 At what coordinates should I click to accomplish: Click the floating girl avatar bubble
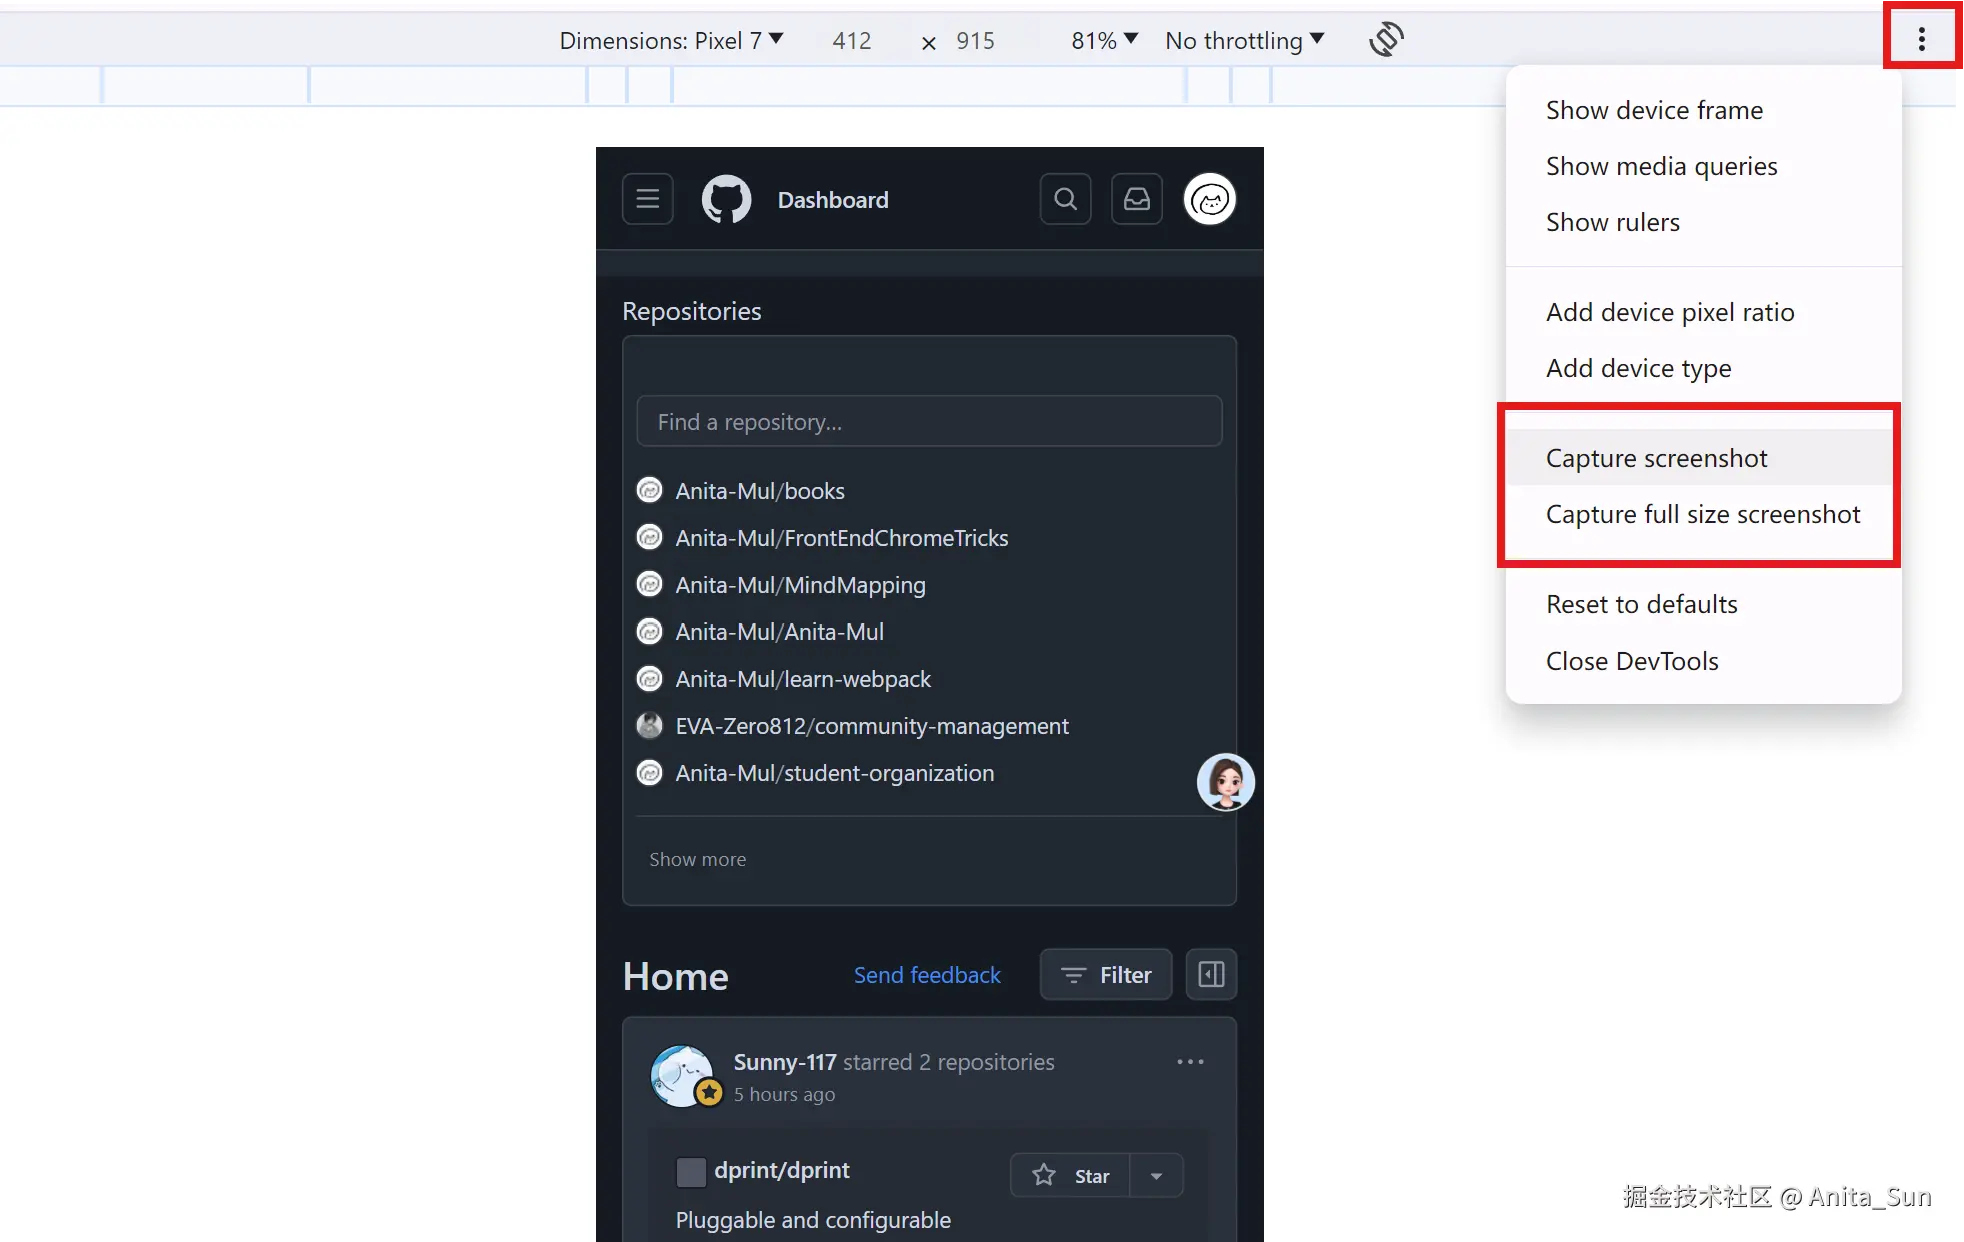(1225, 782)
